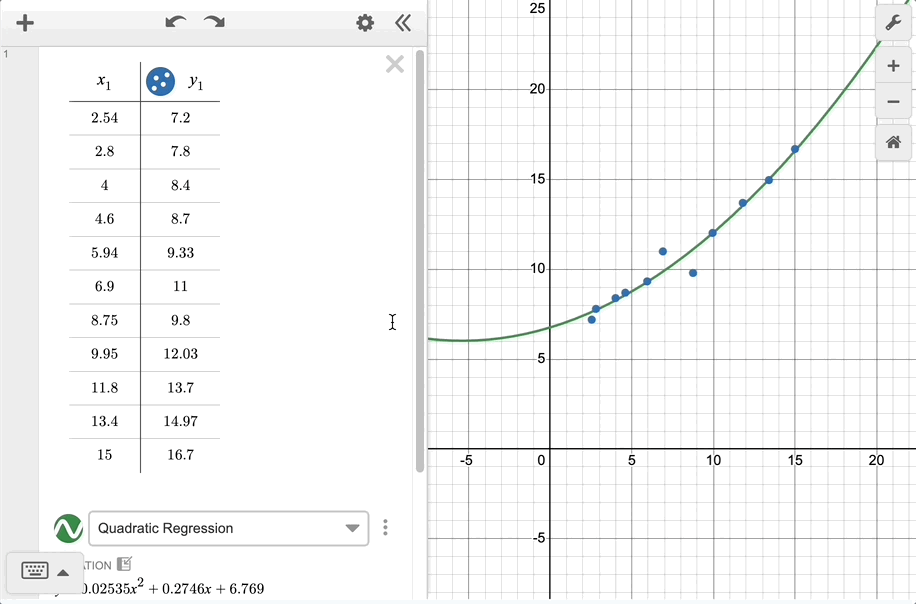Export the regression equation to expression list
The width and height of the screenshot is (916, 604).
(124, 564)
